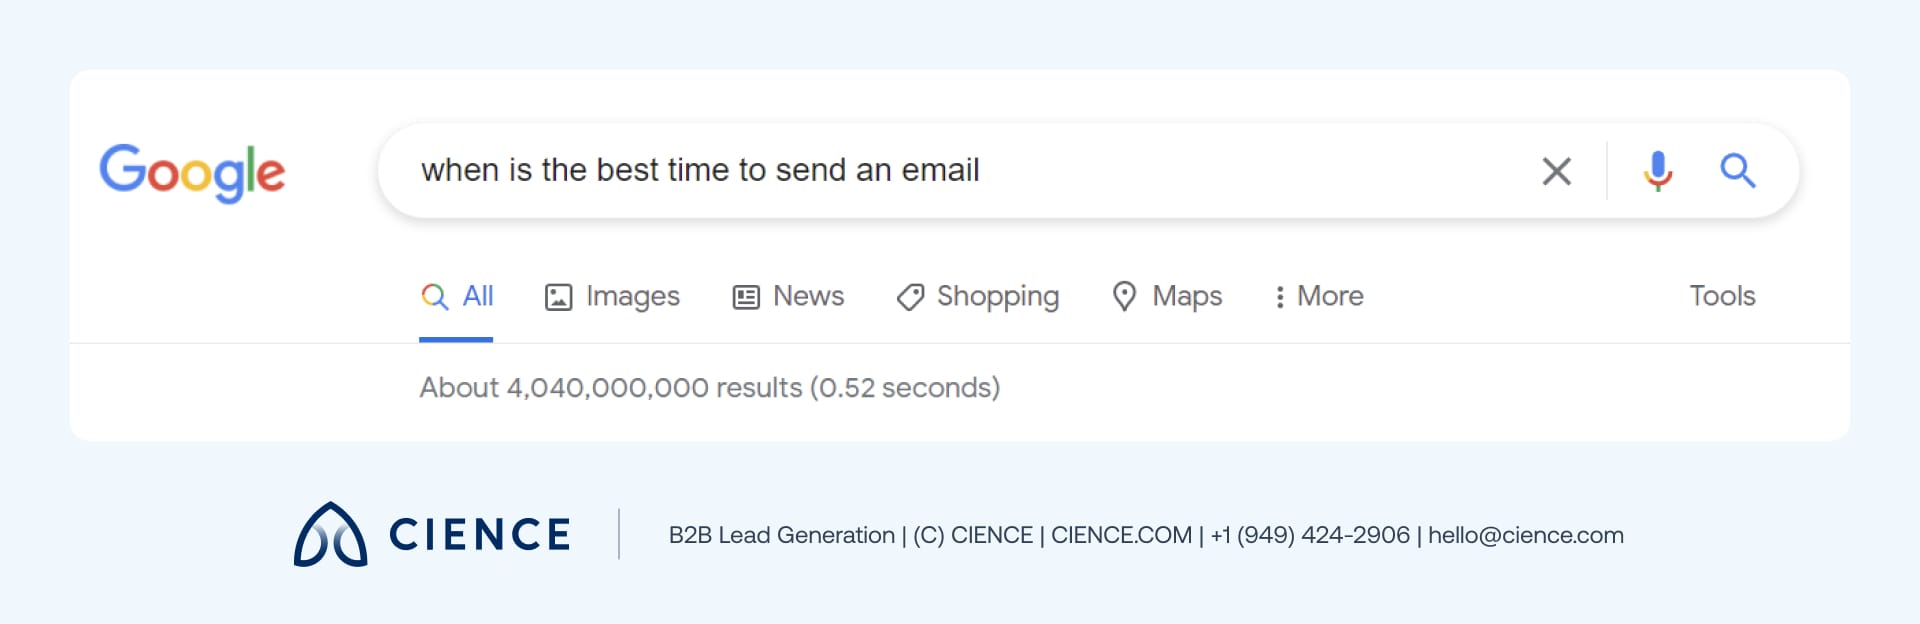Click the Maps pin icon
Screen dimensions: 1920x624
click(x=1124, y=297)
